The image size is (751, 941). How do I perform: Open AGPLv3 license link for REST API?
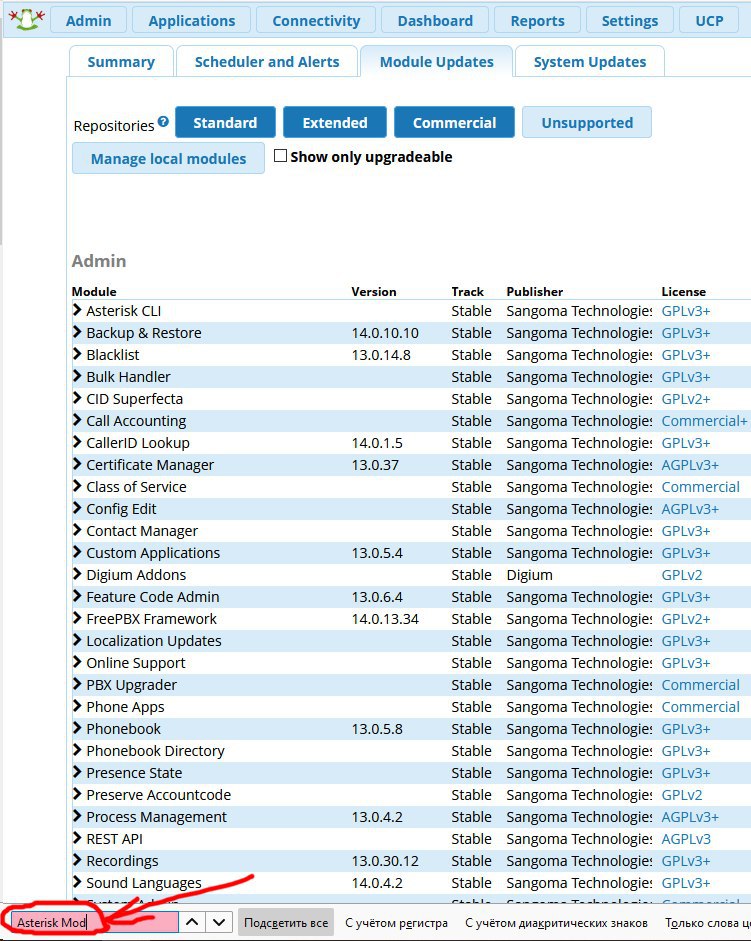click(686, 839)
